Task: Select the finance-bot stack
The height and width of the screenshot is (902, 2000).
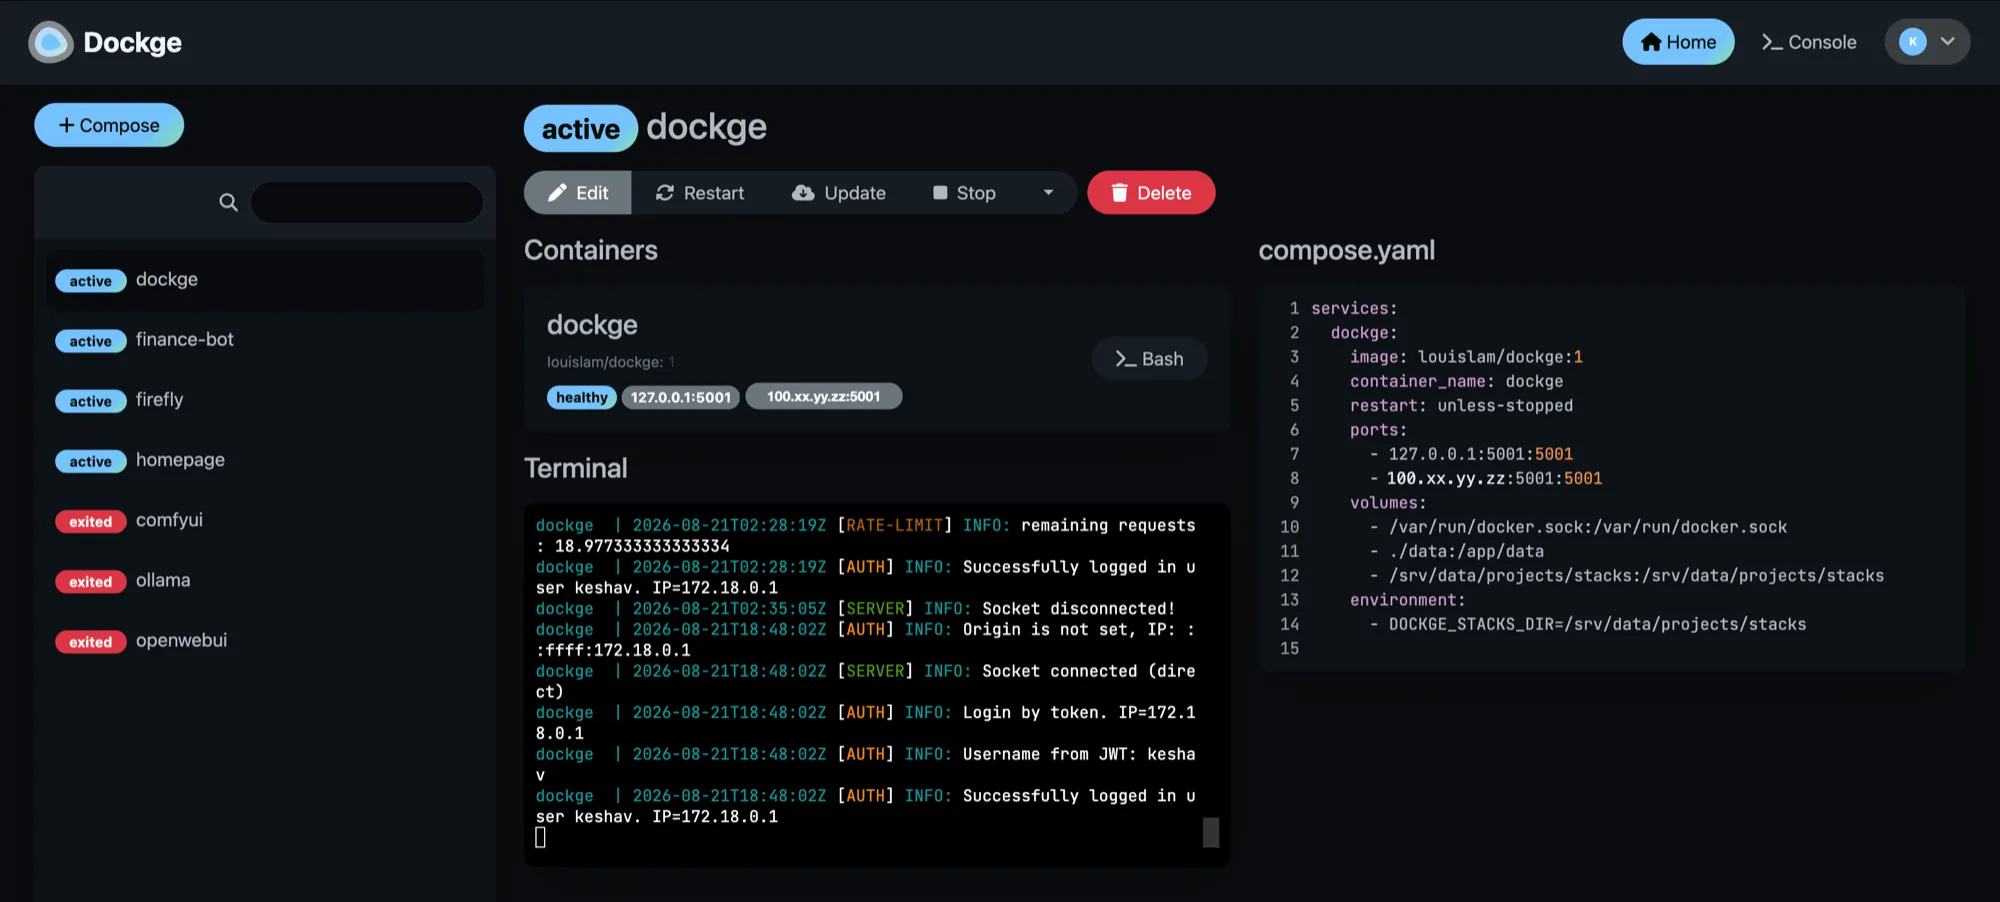Action: click(x=265, y=340)
